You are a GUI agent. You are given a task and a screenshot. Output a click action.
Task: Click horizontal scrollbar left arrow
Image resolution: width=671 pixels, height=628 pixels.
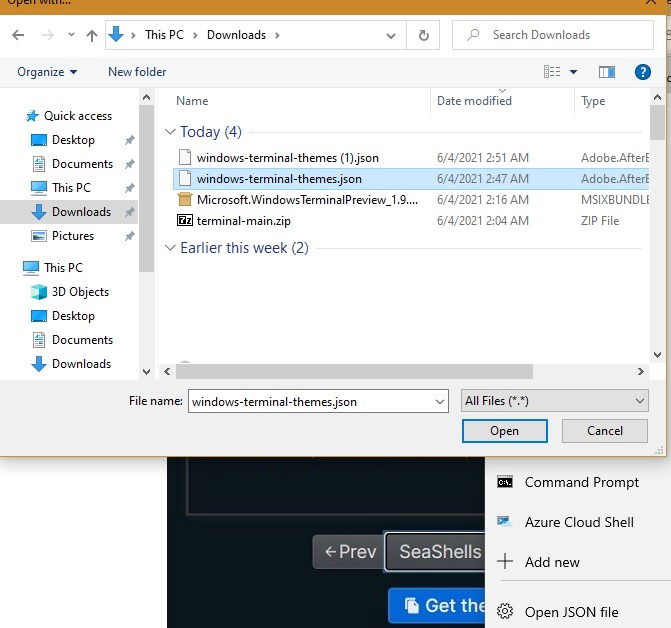click(167, 371)
